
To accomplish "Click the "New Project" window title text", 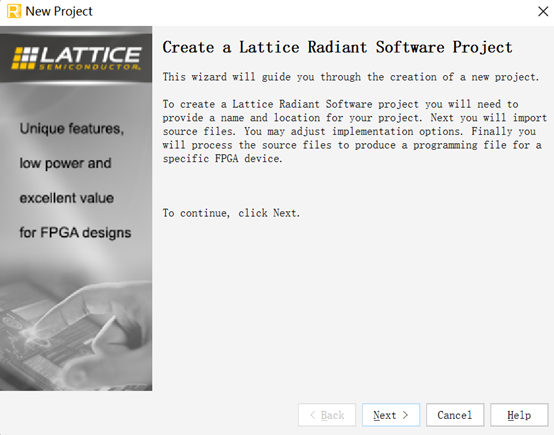I will coord(59,11).
